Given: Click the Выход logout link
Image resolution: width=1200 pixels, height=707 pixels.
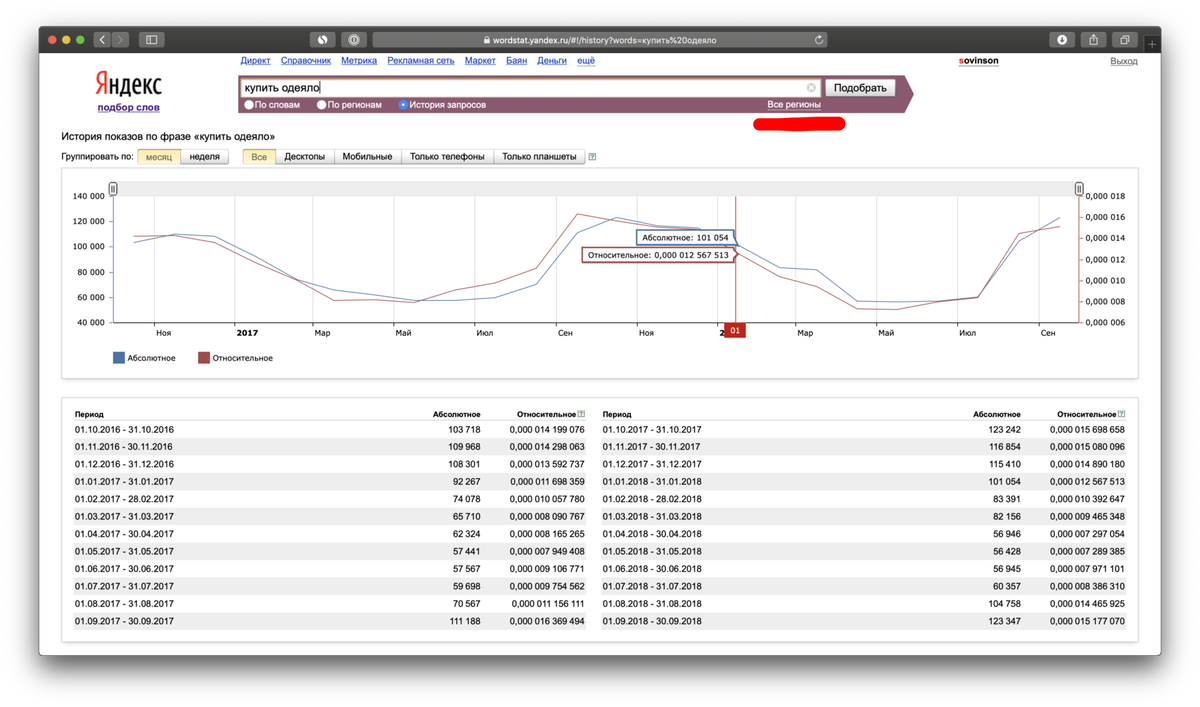Looking at the screenshot, I should tap(1124, 61).
